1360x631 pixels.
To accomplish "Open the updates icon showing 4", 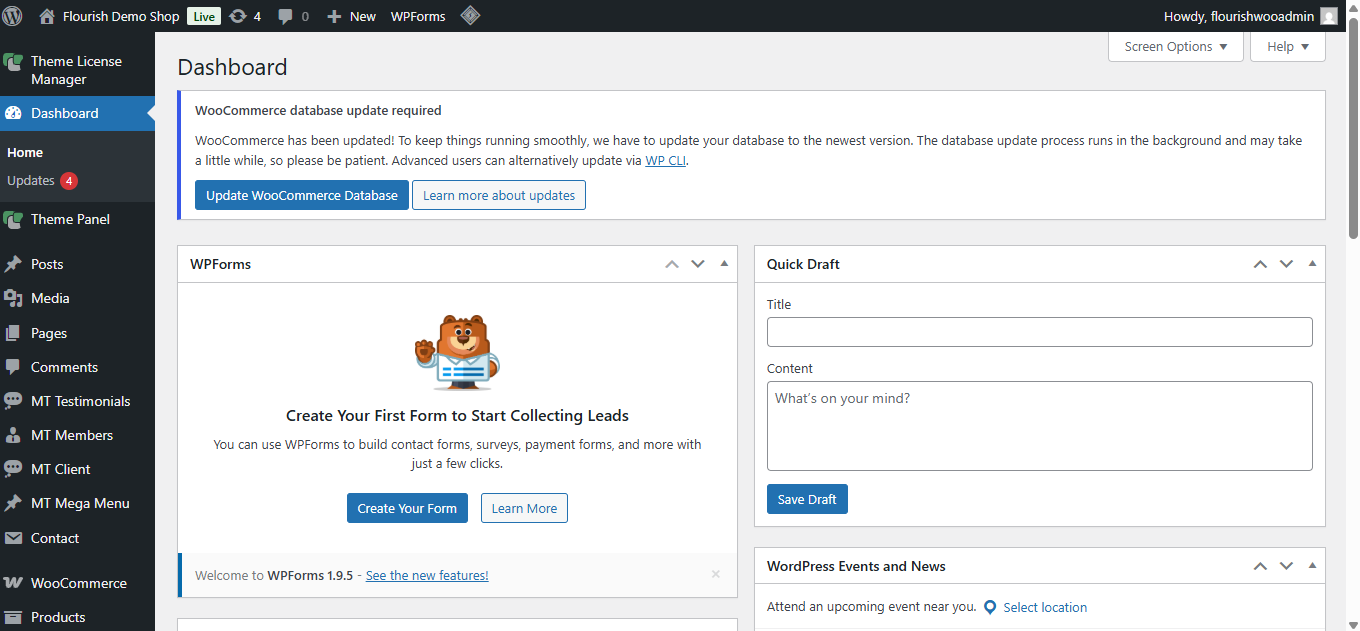I will point(238,16).
